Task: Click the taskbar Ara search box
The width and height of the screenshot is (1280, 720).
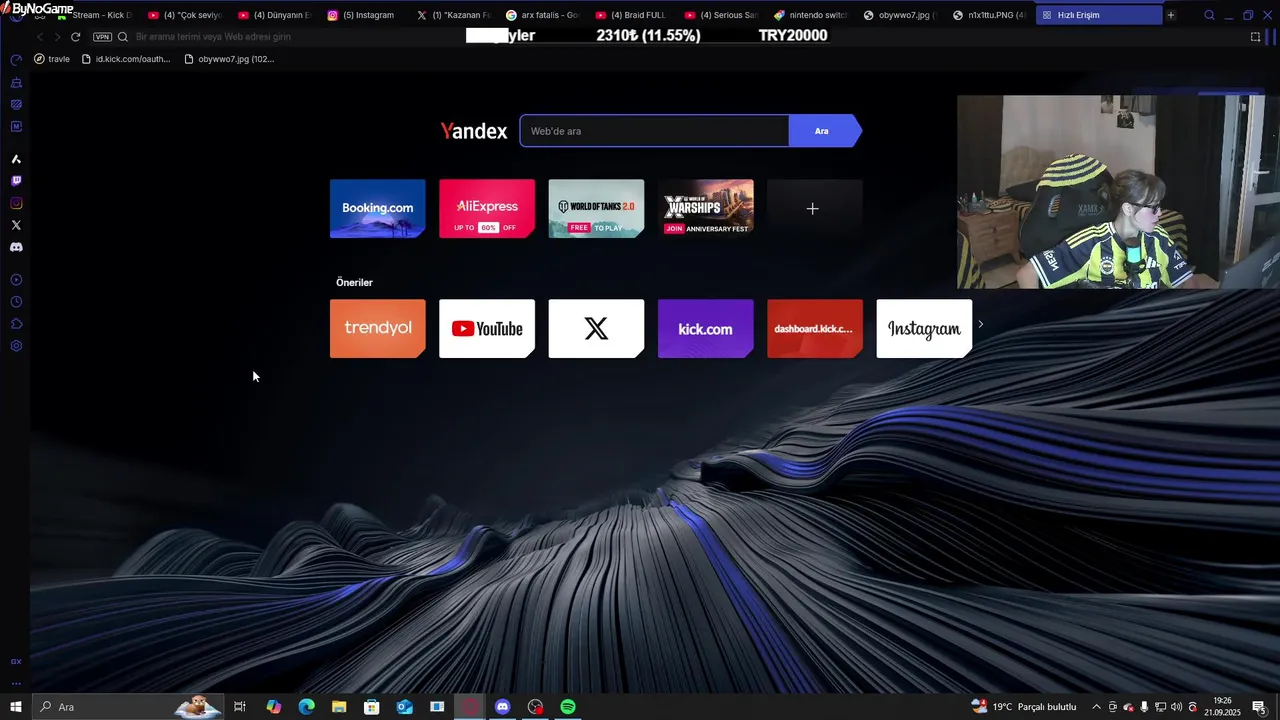Action: pos(128,707)
